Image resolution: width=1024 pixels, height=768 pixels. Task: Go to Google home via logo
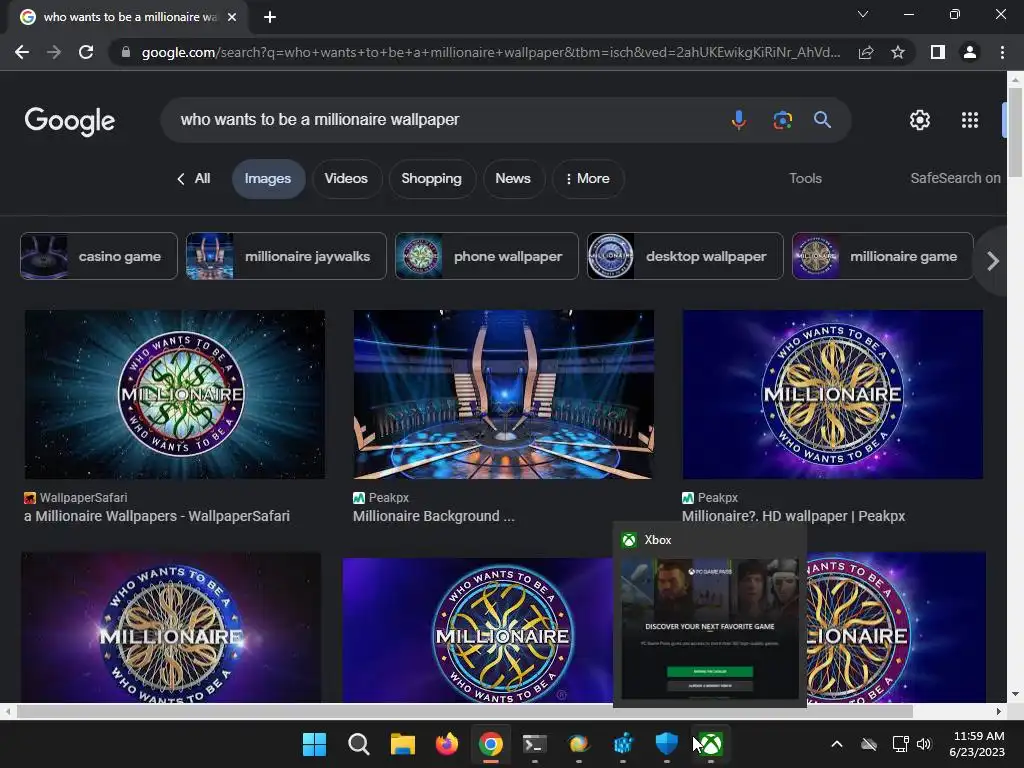point(70,121)
